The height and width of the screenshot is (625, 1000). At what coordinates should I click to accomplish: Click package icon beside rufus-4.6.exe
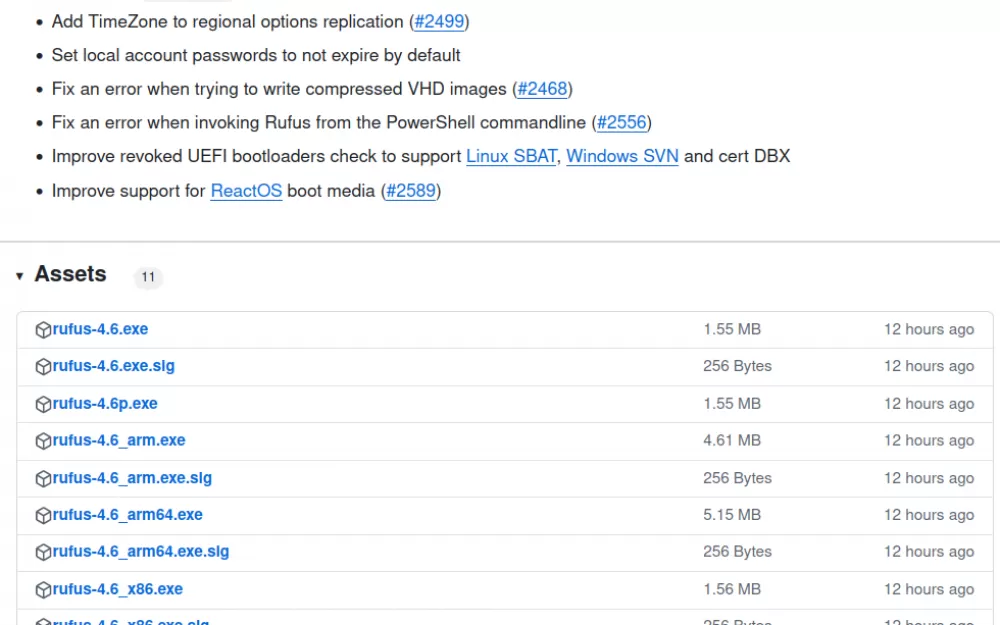coord(43,330)
